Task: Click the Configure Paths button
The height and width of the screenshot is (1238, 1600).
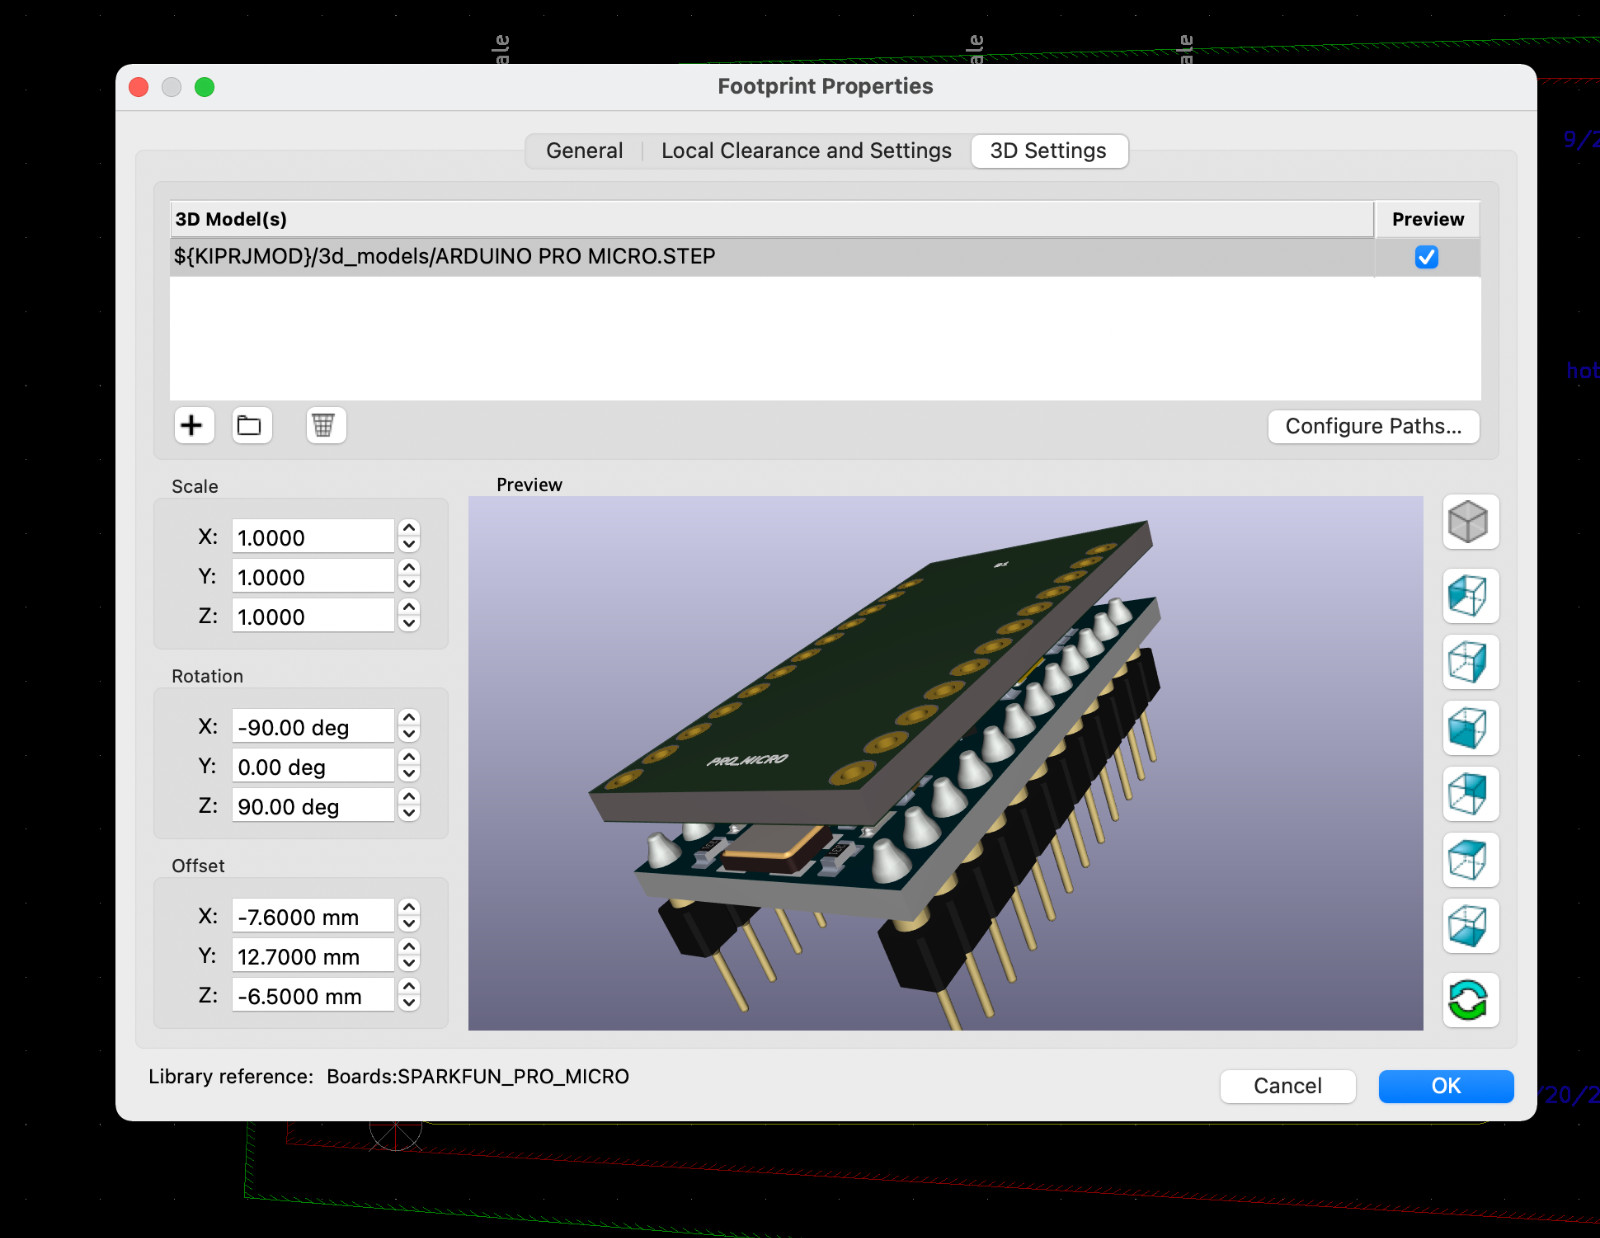Action: [x=1374, y=426]
